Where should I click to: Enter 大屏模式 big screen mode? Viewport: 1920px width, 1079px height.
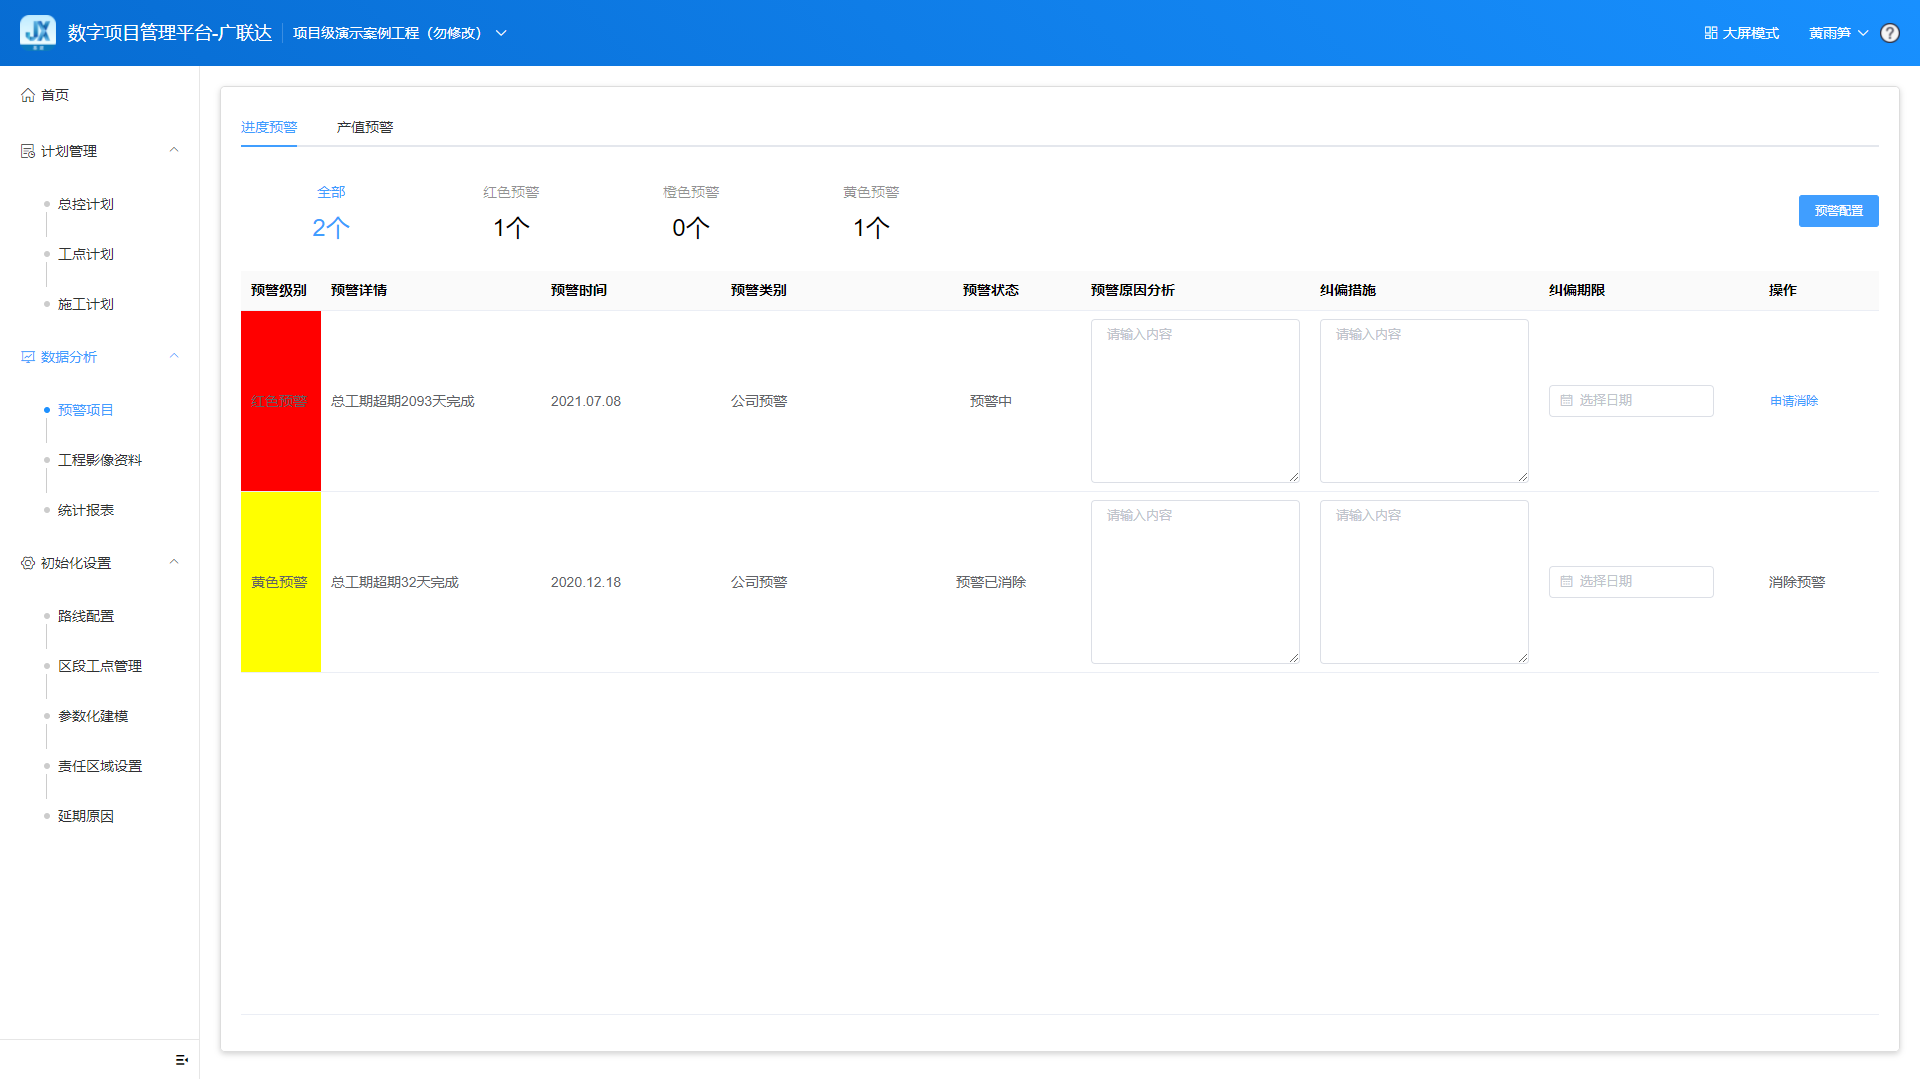coord(1741,33)
